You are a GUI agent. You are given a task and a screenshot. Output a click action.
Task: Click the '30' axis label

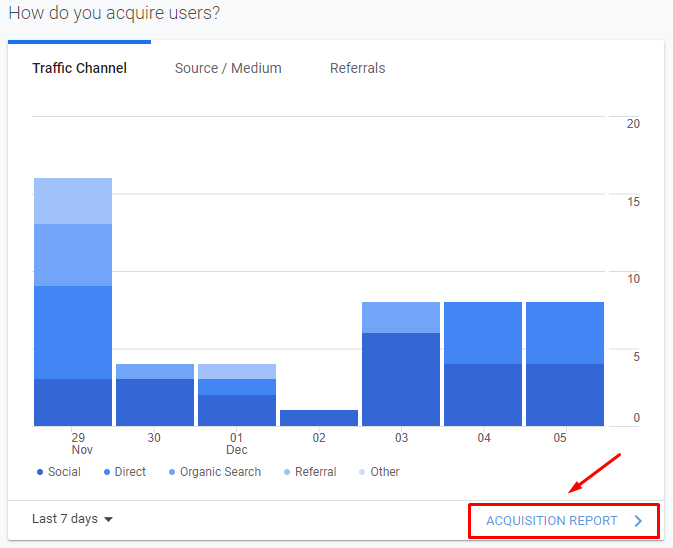pos(154,438)
